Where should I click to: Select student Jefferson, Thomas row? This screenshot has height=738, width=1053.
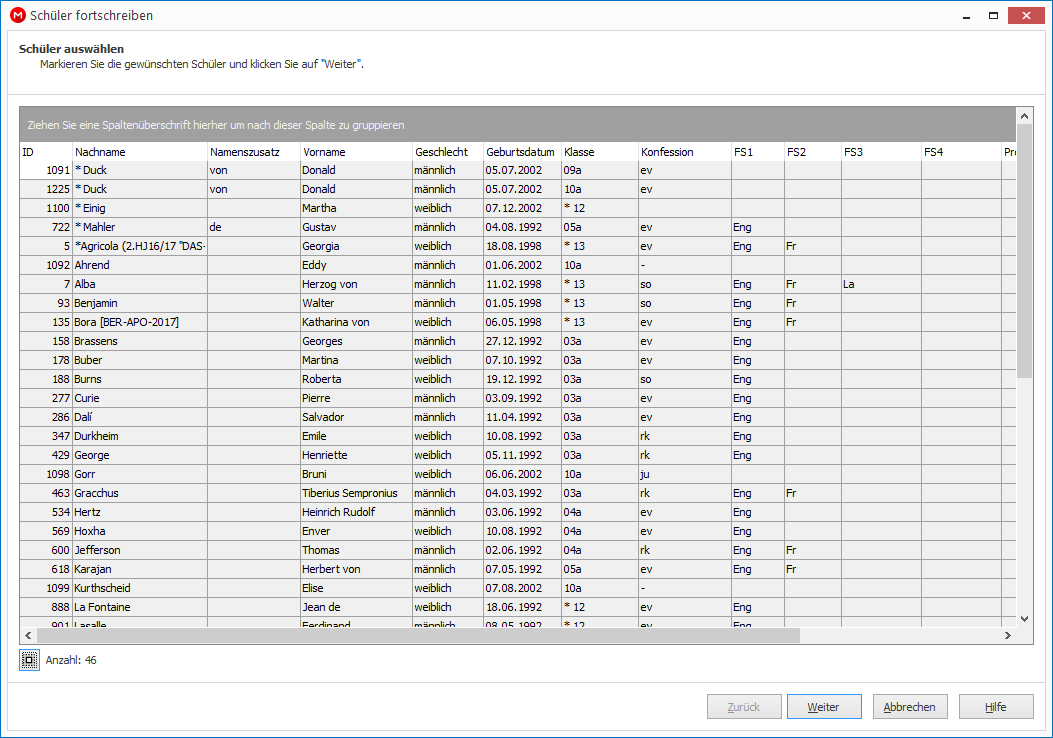(x=517, y=550)
